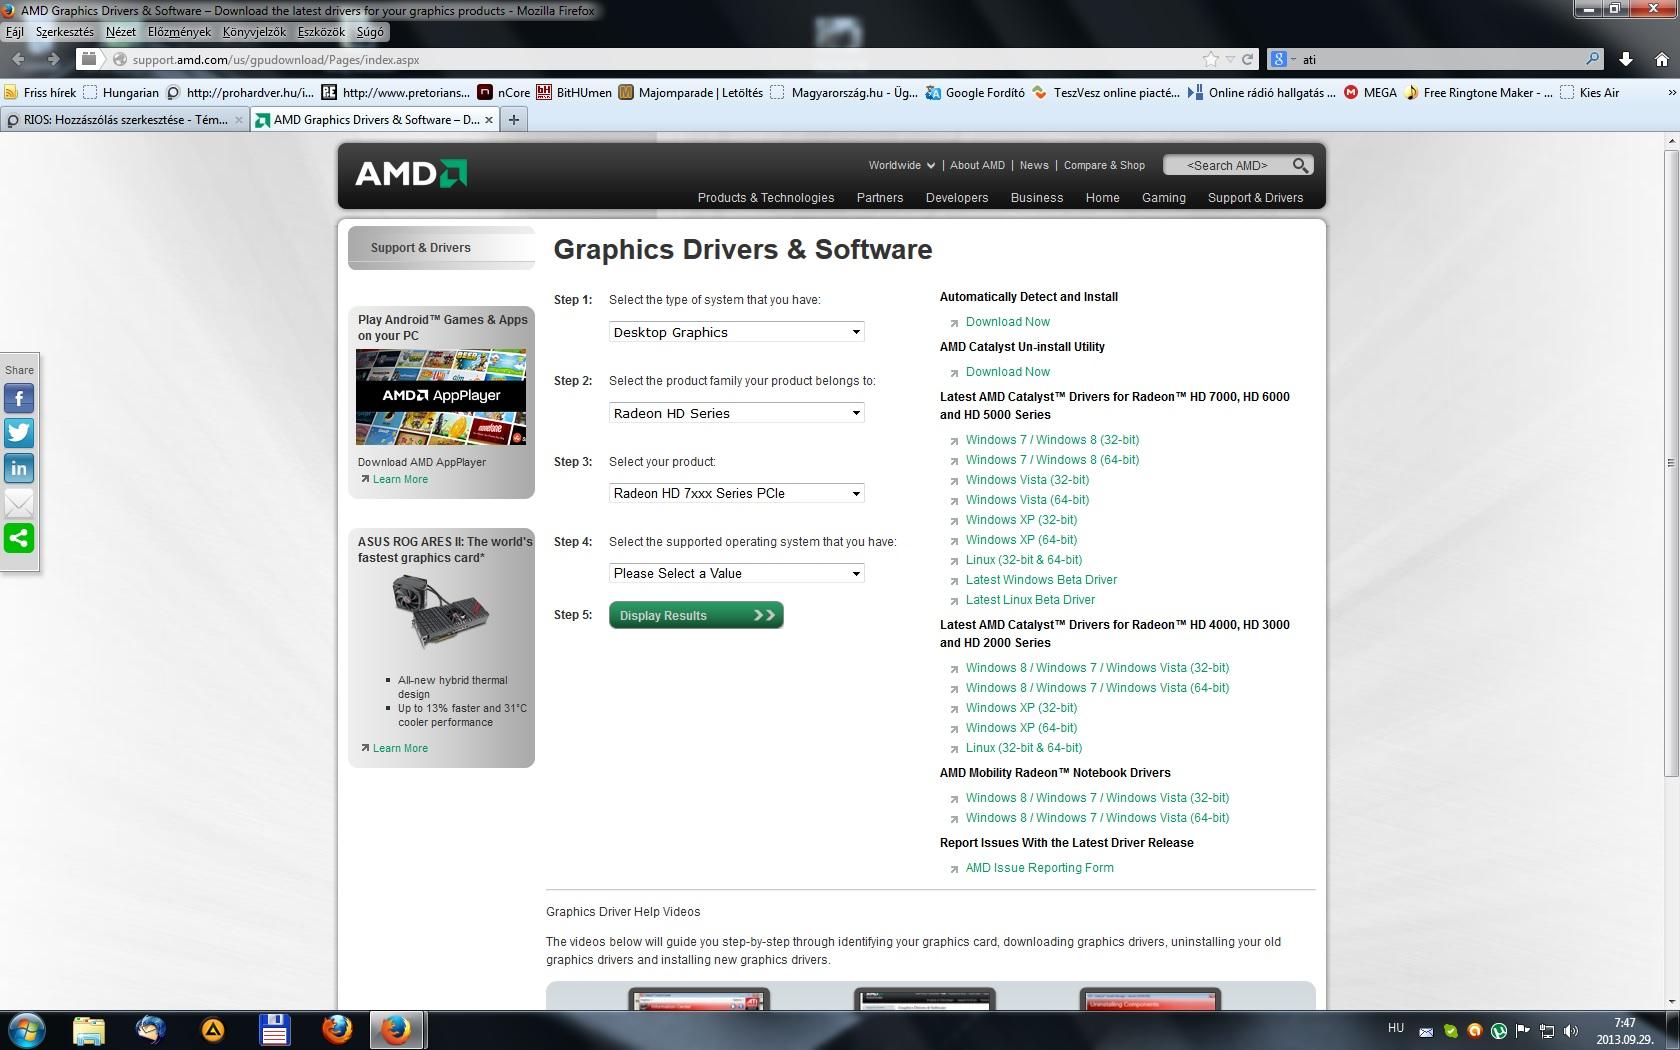Open Windows Explorer from taskbar
This screenshot has height=1050, width=1680.
(x=89, y=1029)
